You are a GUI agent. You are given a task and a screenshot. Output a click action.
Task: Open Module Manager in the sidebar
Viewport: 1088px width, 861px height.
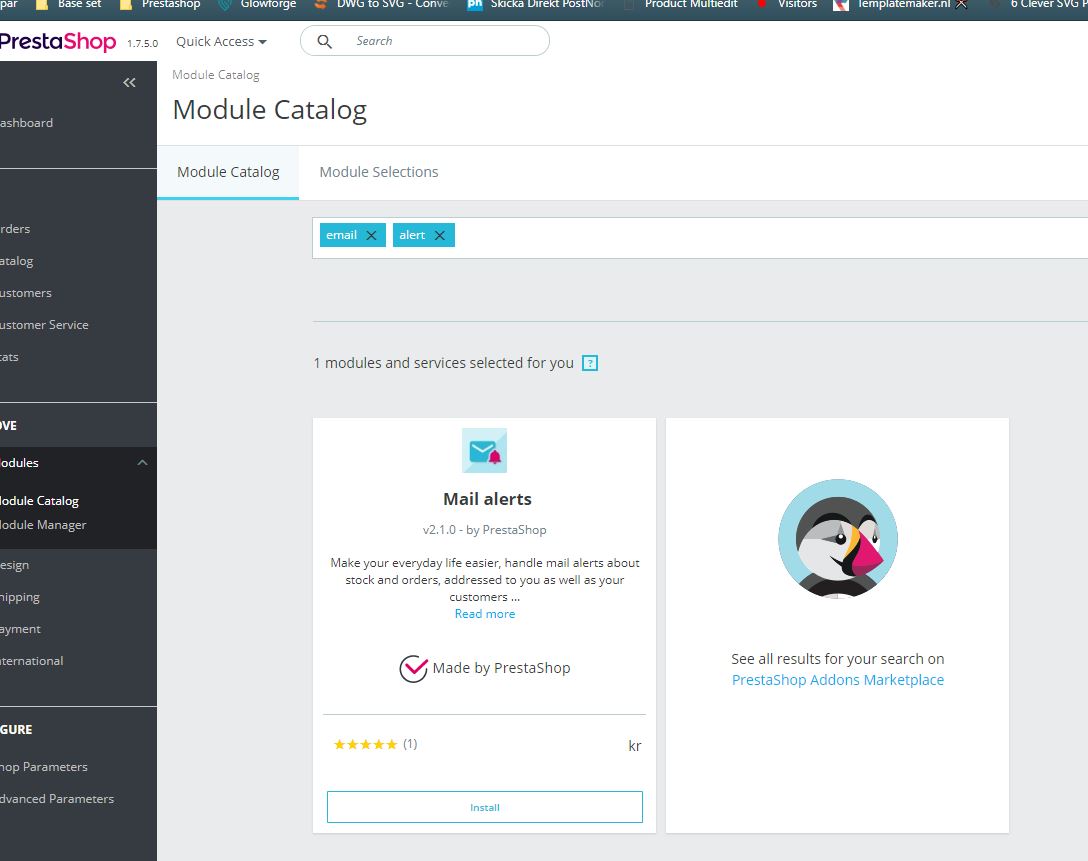point(43,525)
